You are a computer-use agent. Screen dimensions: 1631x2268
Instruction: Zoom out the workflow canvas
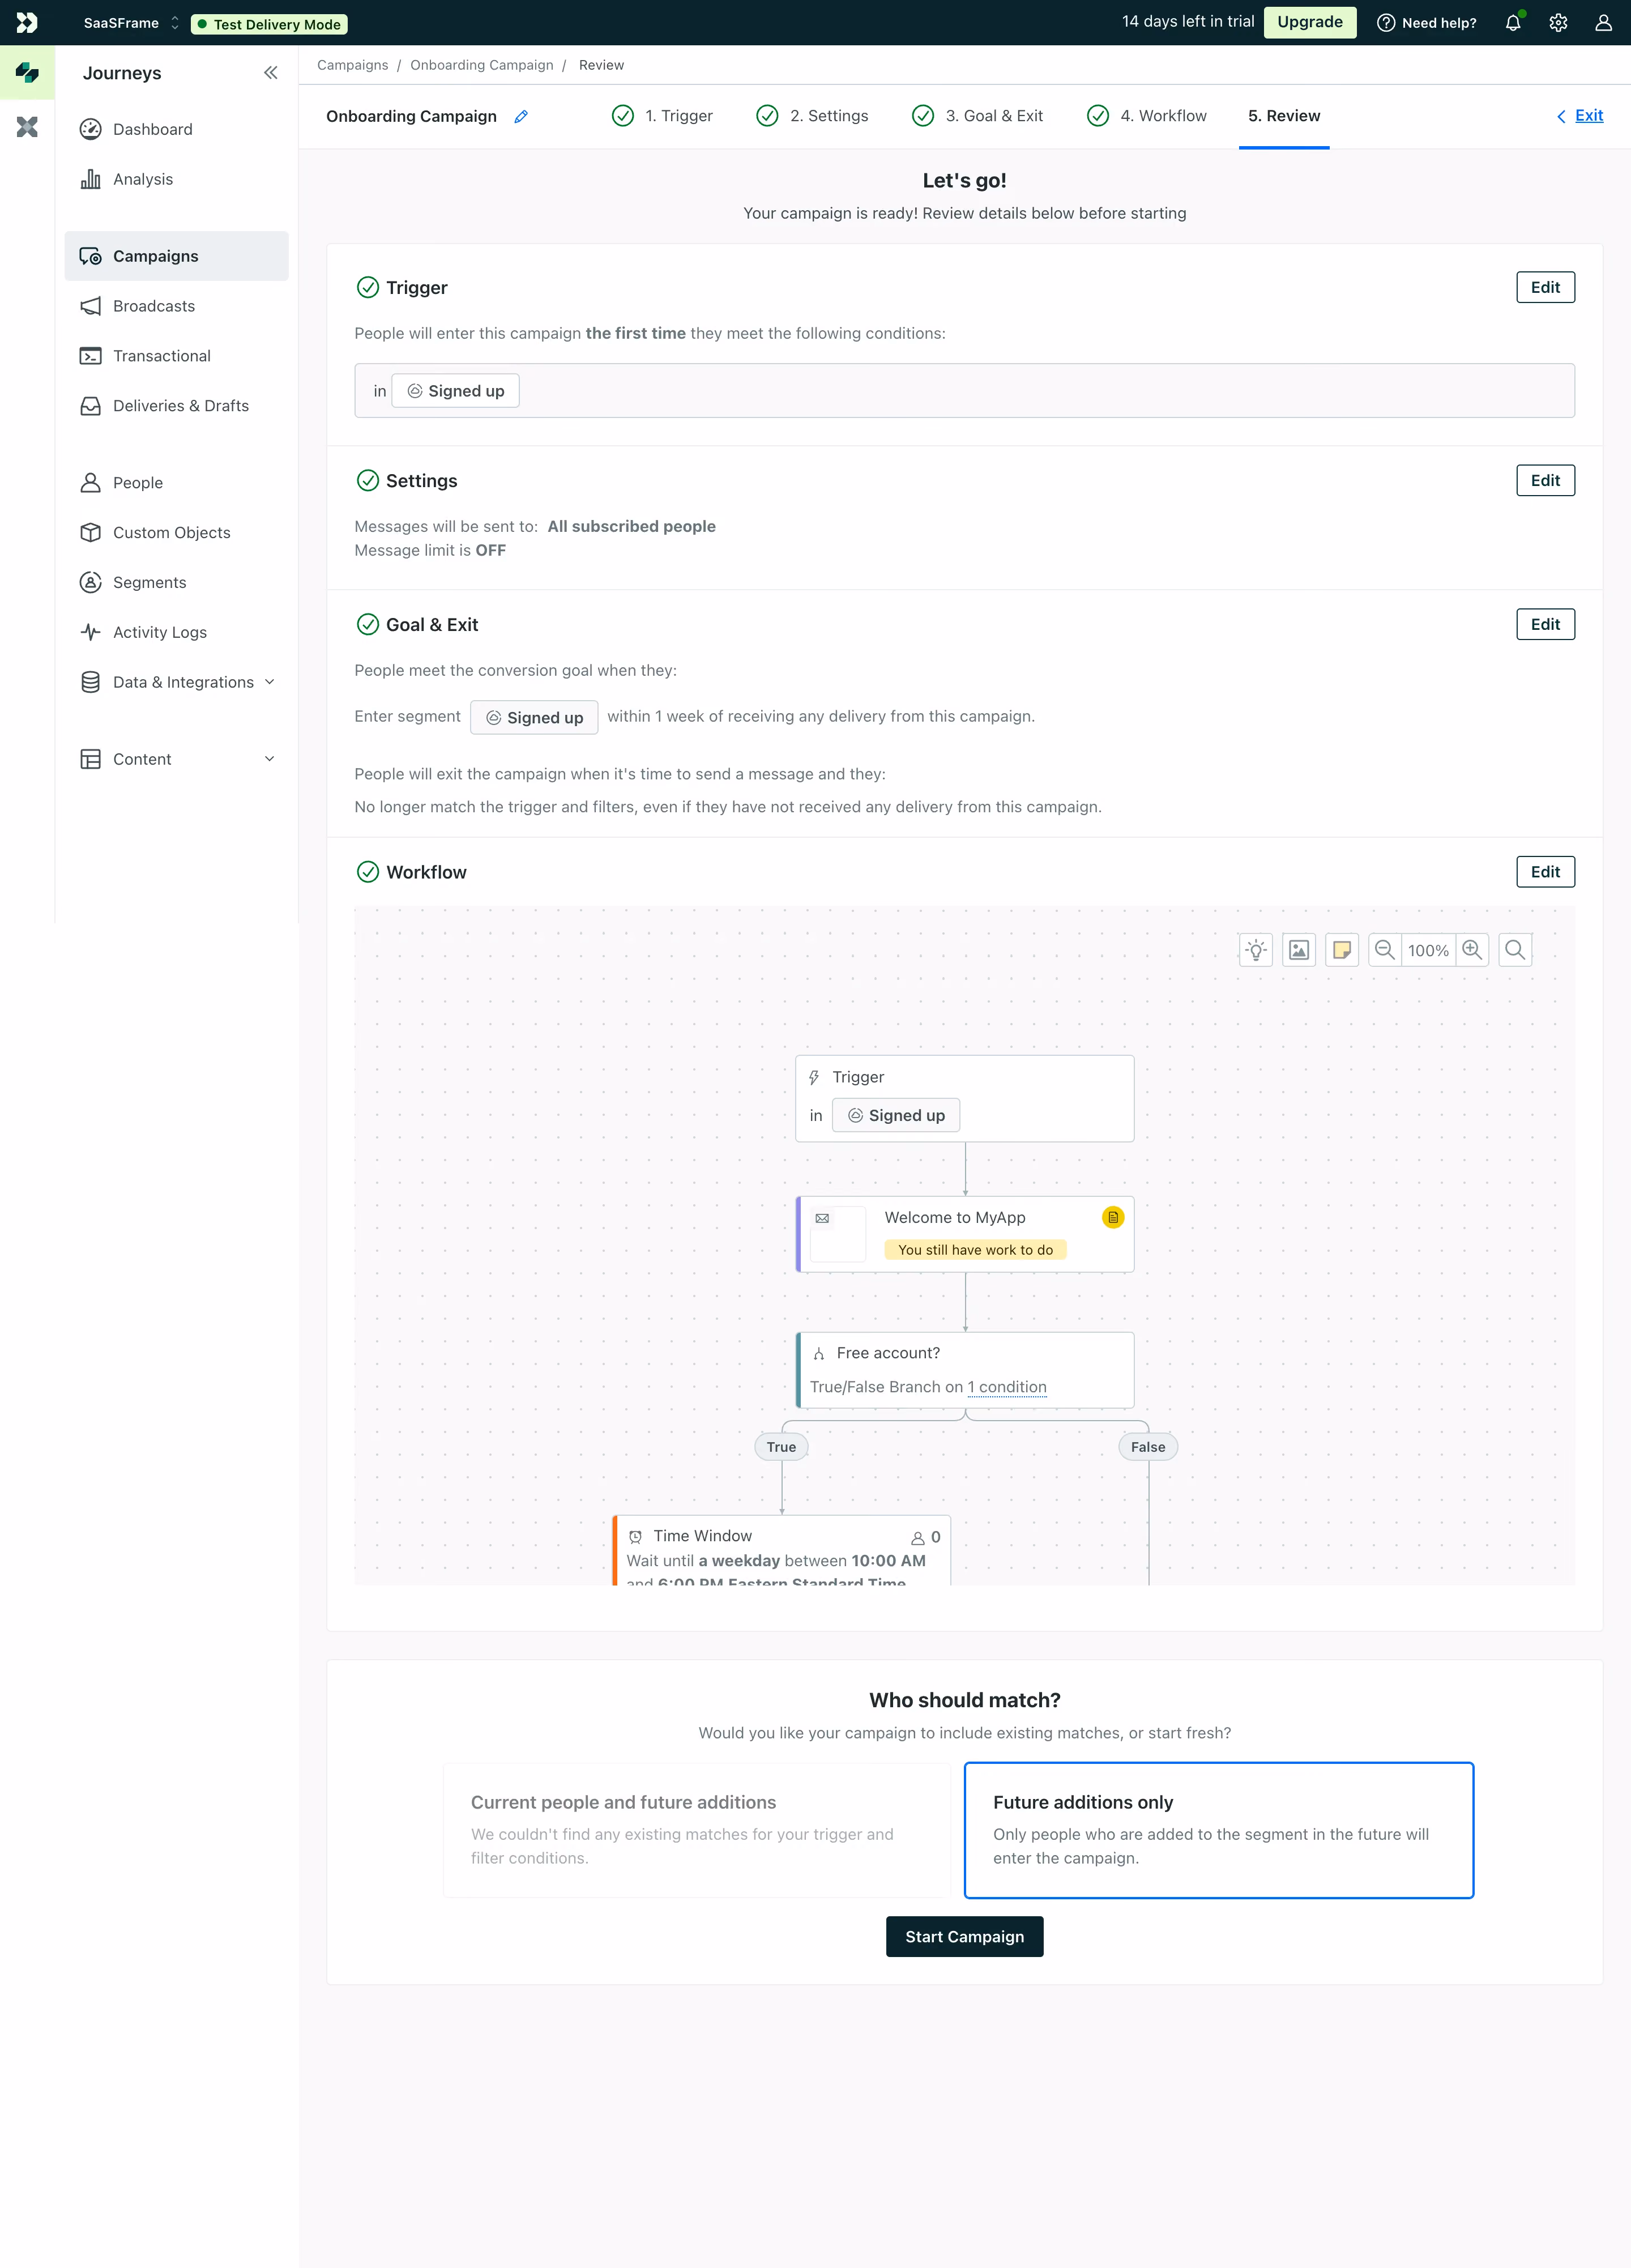point(1385,950)
